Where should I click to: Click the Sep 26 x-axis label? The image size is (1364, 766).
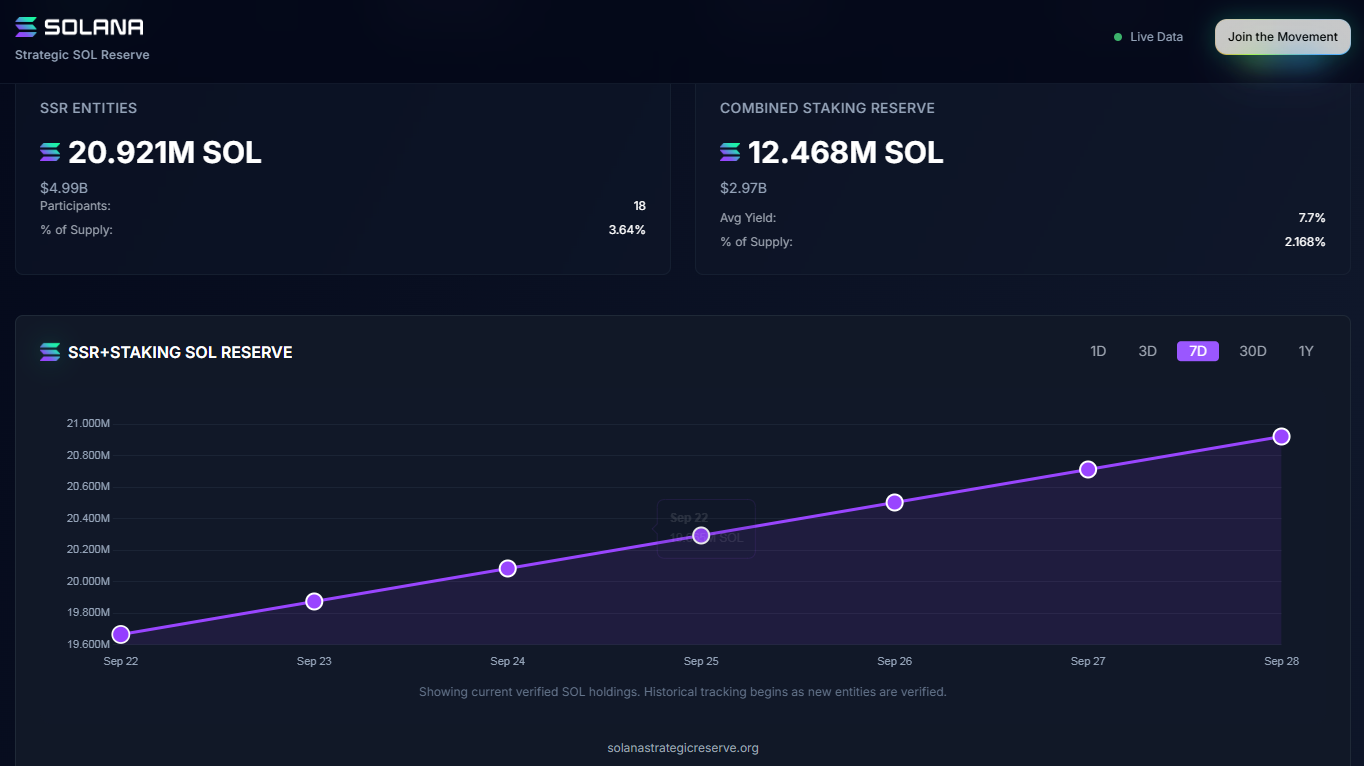coord(895,661)
